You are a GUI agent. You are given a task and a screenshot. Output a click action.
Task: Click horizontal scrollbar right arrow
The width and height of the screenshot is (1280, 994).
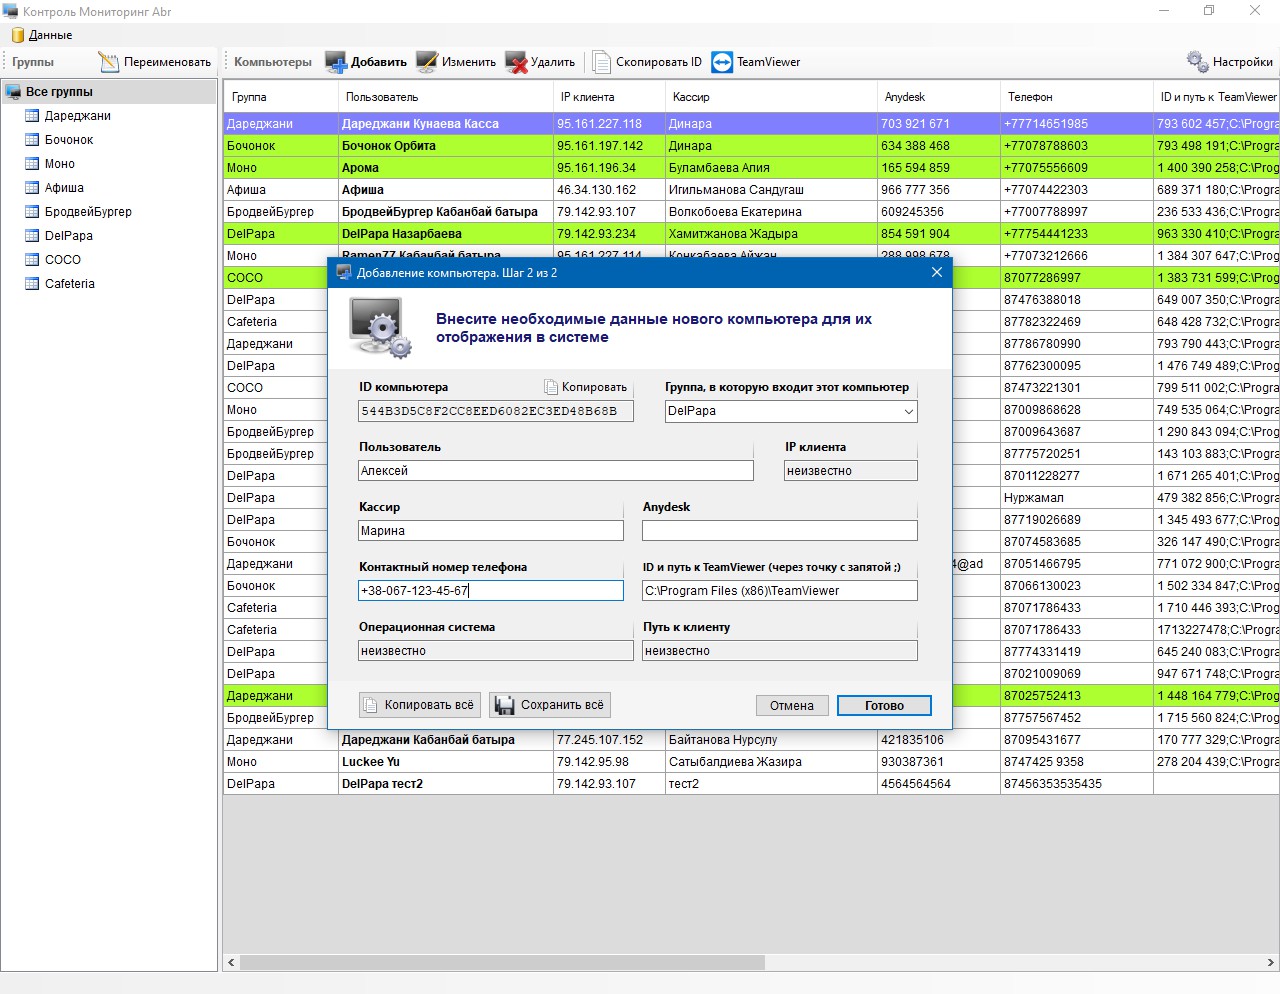coord(1271,962)
